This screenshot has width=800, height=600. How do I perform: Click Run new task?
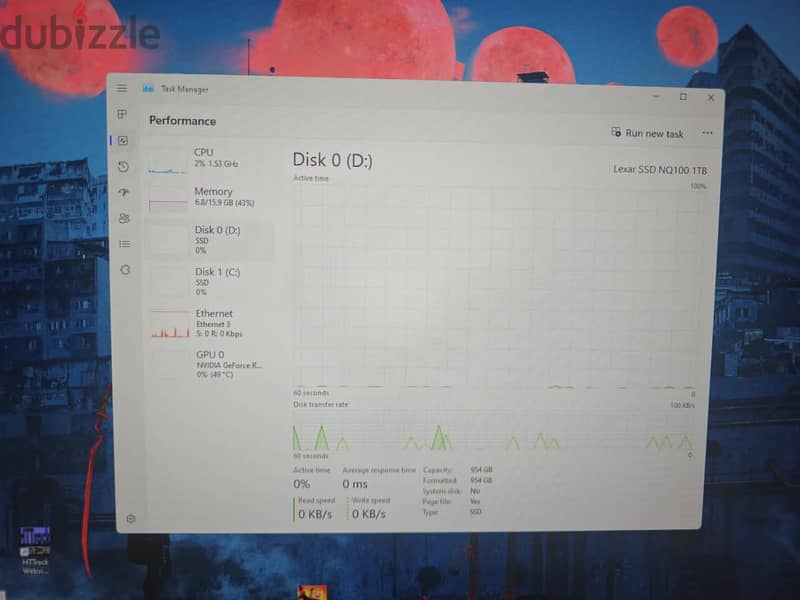647,133
